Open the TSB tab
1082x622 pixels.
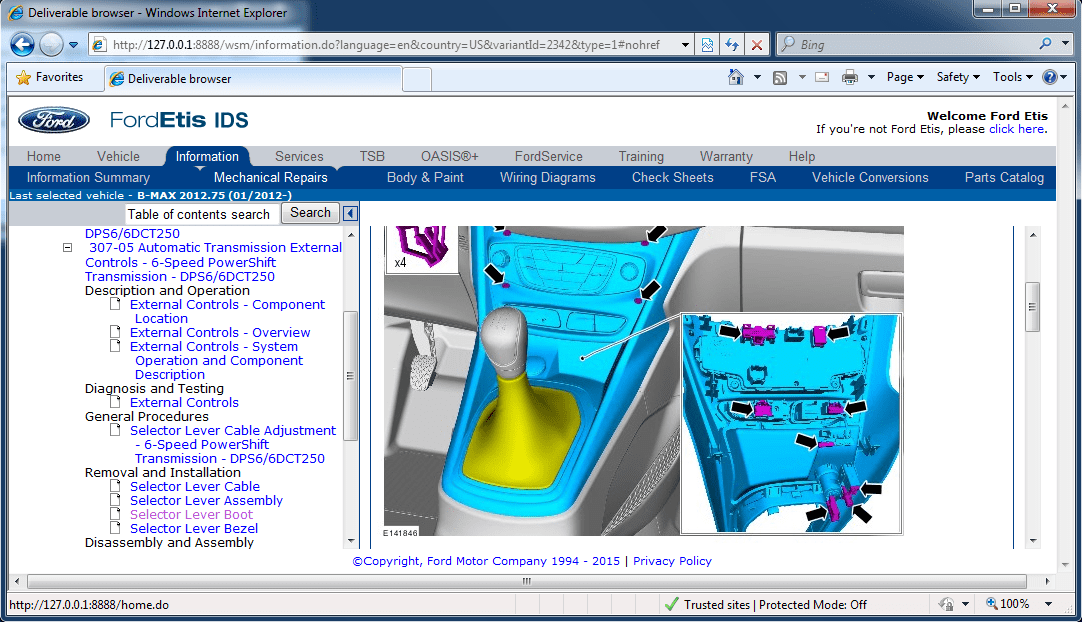coord(372,157)
